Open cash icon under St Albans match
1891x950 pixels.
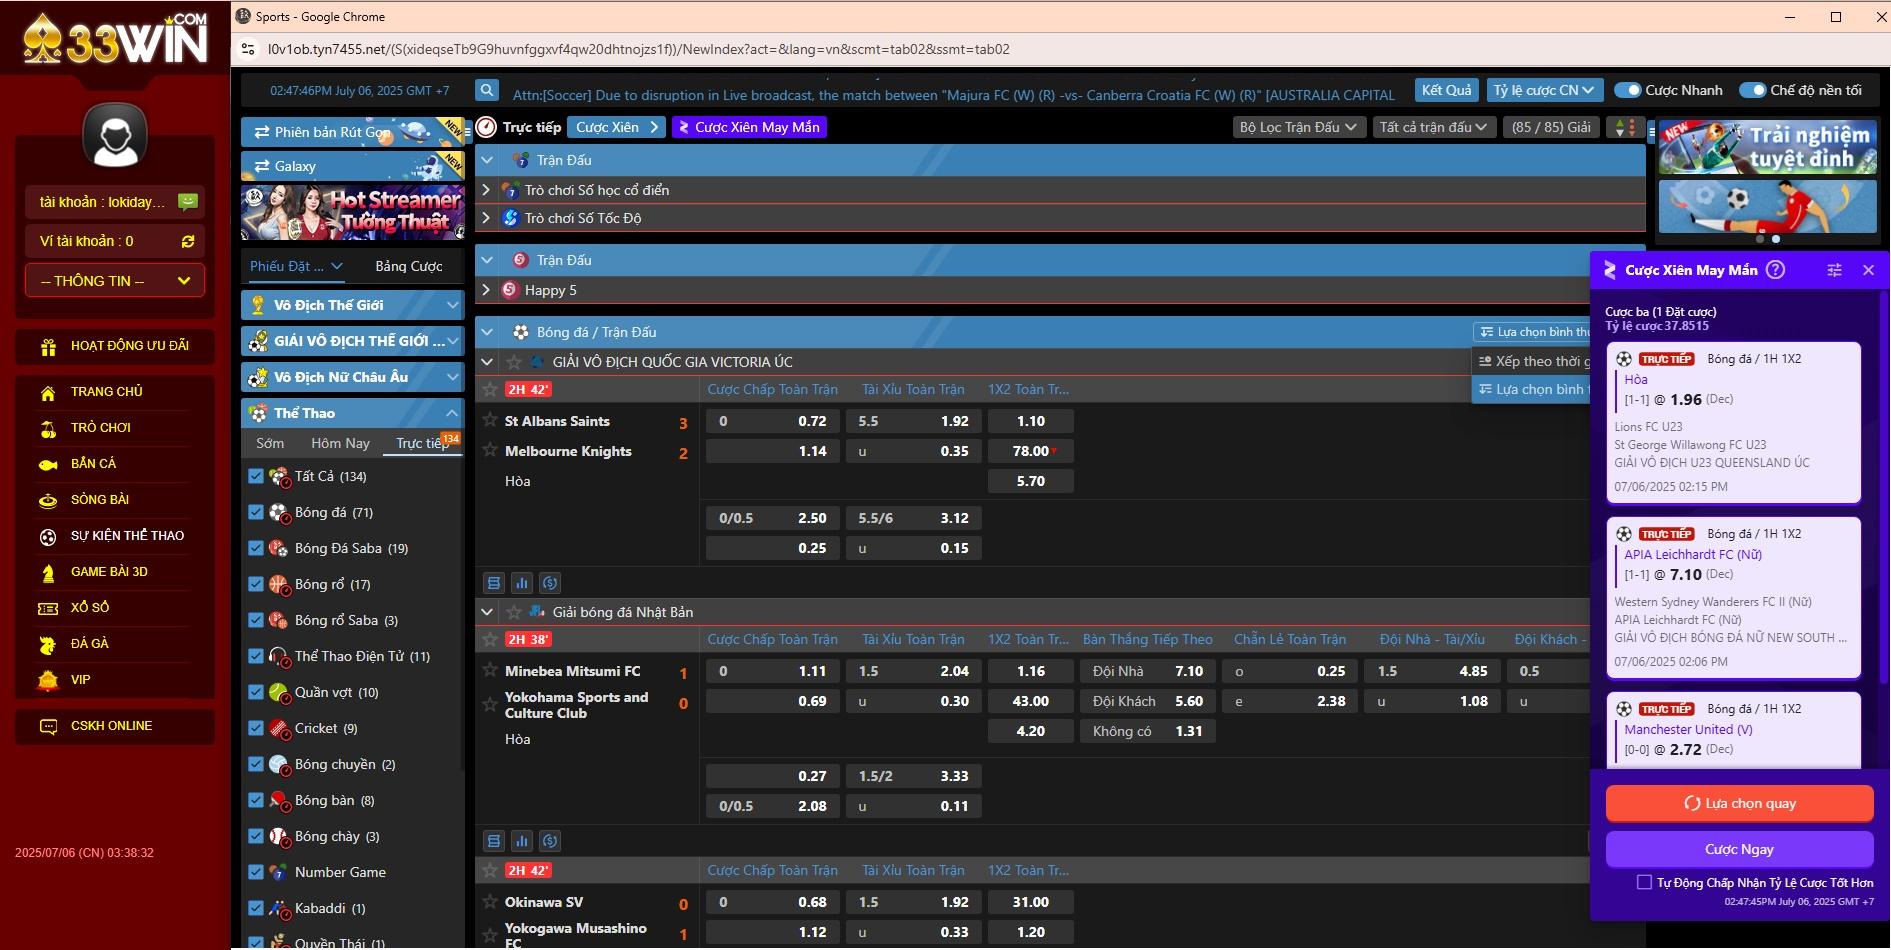[550, 583]
